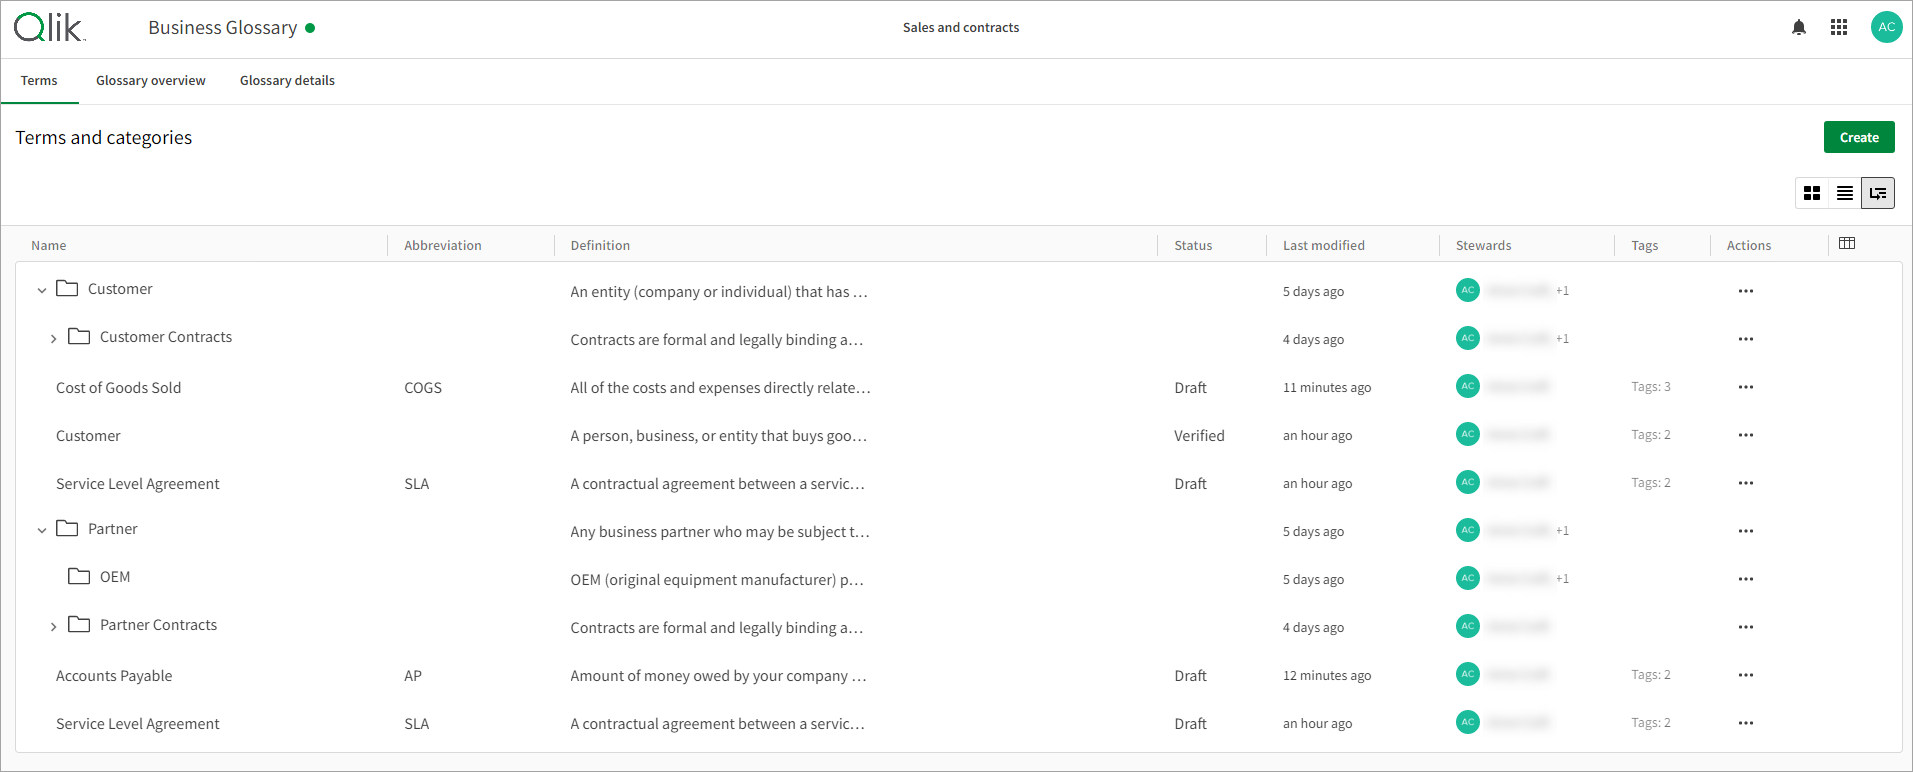Image resolution: width=1913 pixels, height=772 pixels.
Task: Open actions menu for Cost of Goods Sold
Action: [x=1745, y=387]
